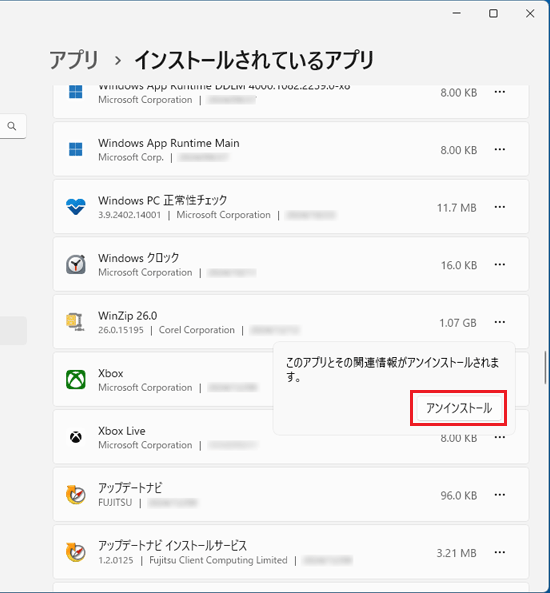This screenshot has width=550, height=593.
Task: Select Windows PC 正常性チェック name text
Action: click(x=163, y=200)
